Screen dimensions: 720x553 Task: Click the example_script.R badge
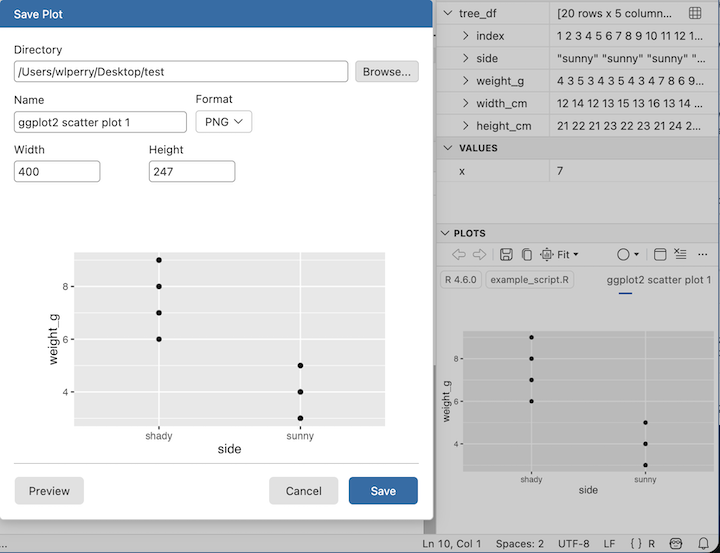pos(529,280)
